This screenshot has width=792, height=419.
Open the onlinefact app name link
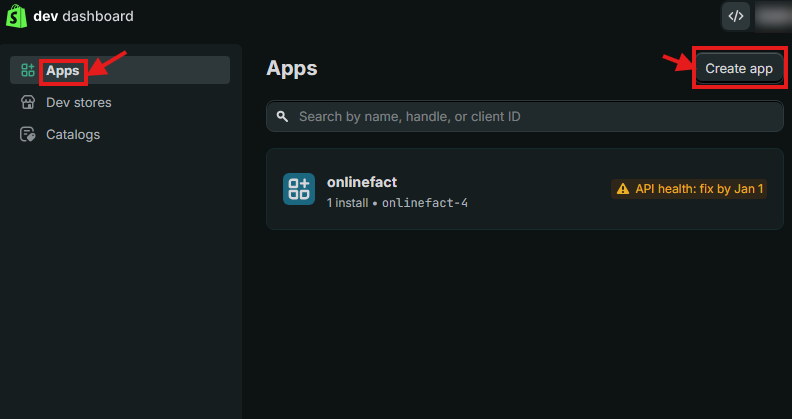(x=362, y=182)
